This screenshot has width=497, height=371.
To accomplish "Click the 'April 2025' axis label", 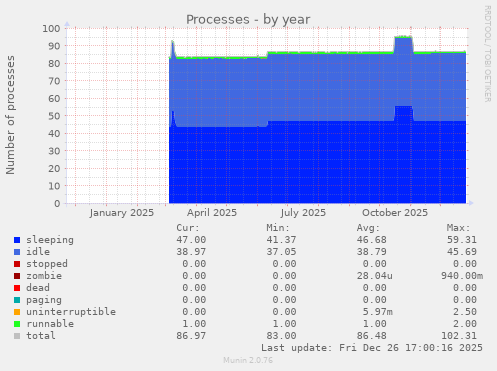I will pyautogui.click(x=212, y=213).
